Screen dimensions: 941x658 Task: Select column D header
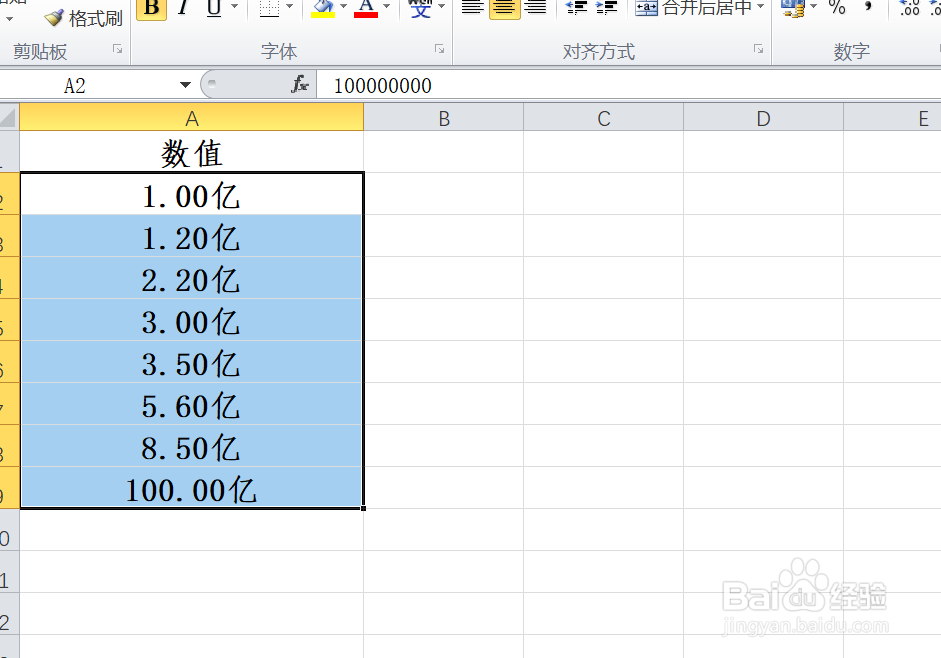point(763,118)
